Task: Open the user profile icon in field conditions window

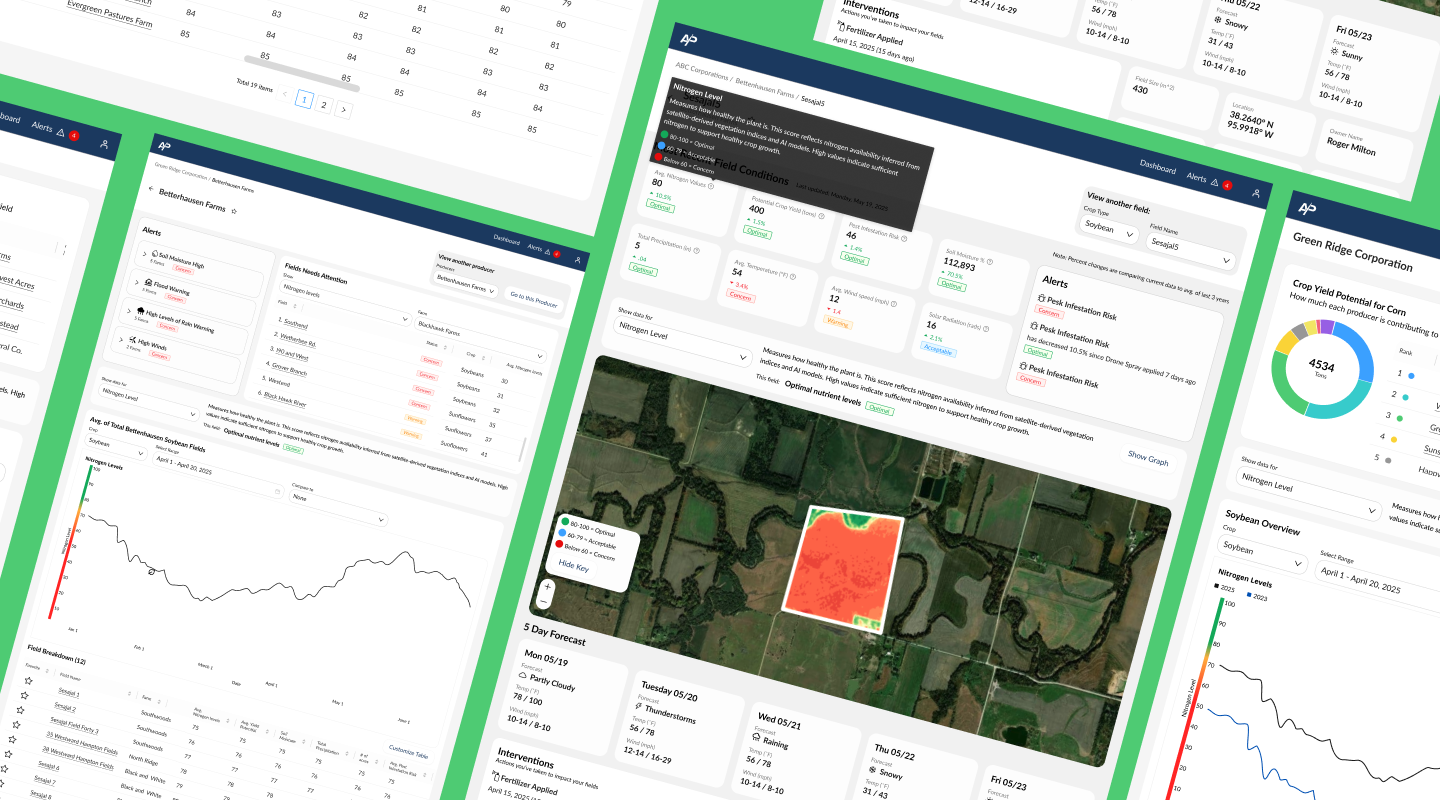Action: tap(1256, 193)
